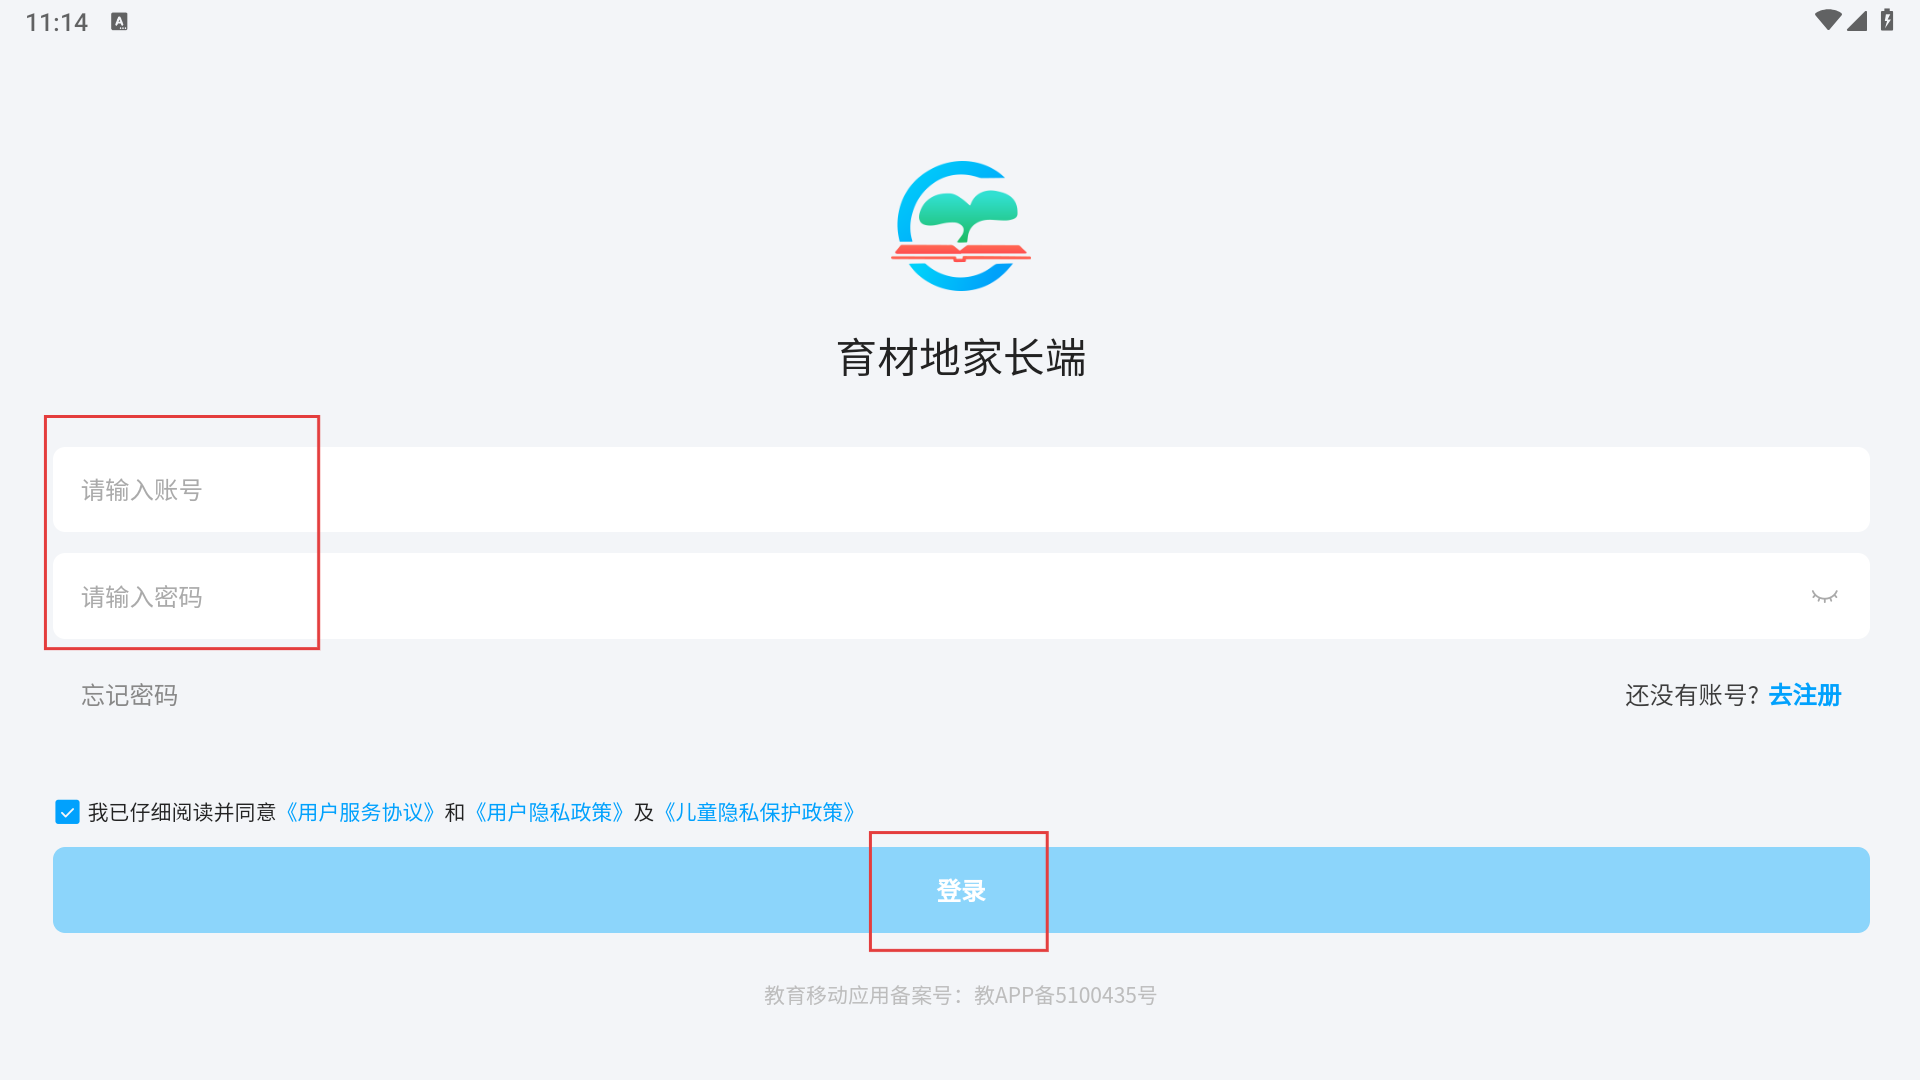Open the 《儿童隐私保护政策》 link
This screenshot has width=1920, height=1080.
[760, 812]
